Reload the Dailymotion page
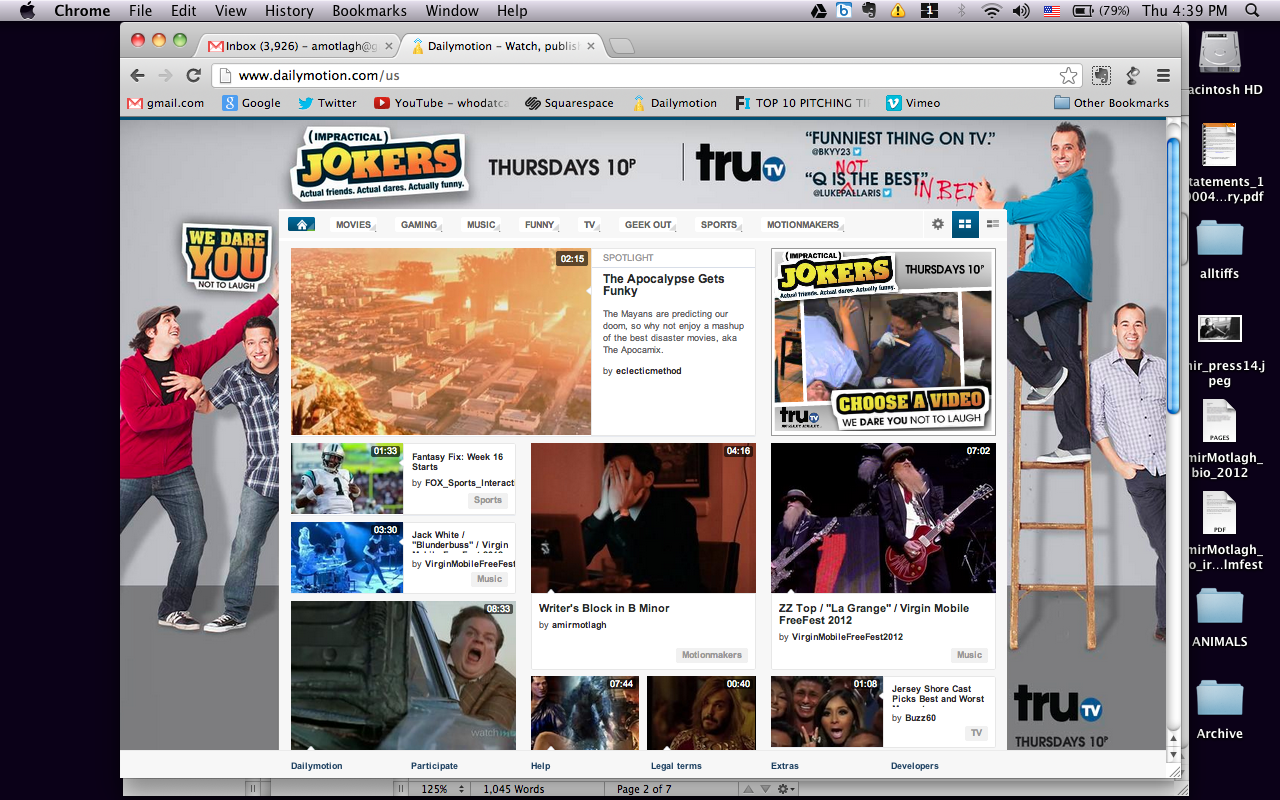 coord(194,75)
